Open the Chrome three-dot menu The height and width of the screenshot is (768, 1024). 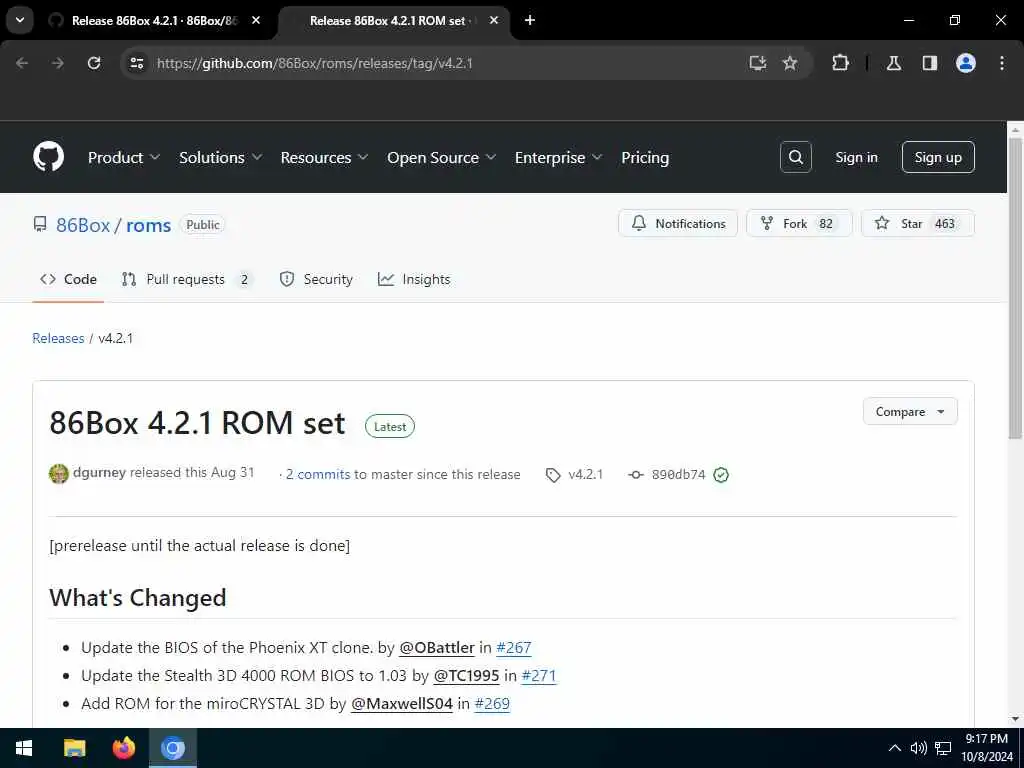(1002, 63)
